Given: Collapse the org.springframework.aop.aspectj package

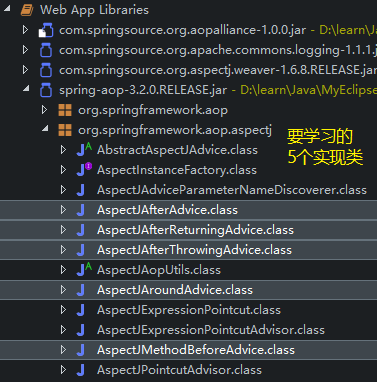Looking at the screenshot, I should (x=45, y=129).
